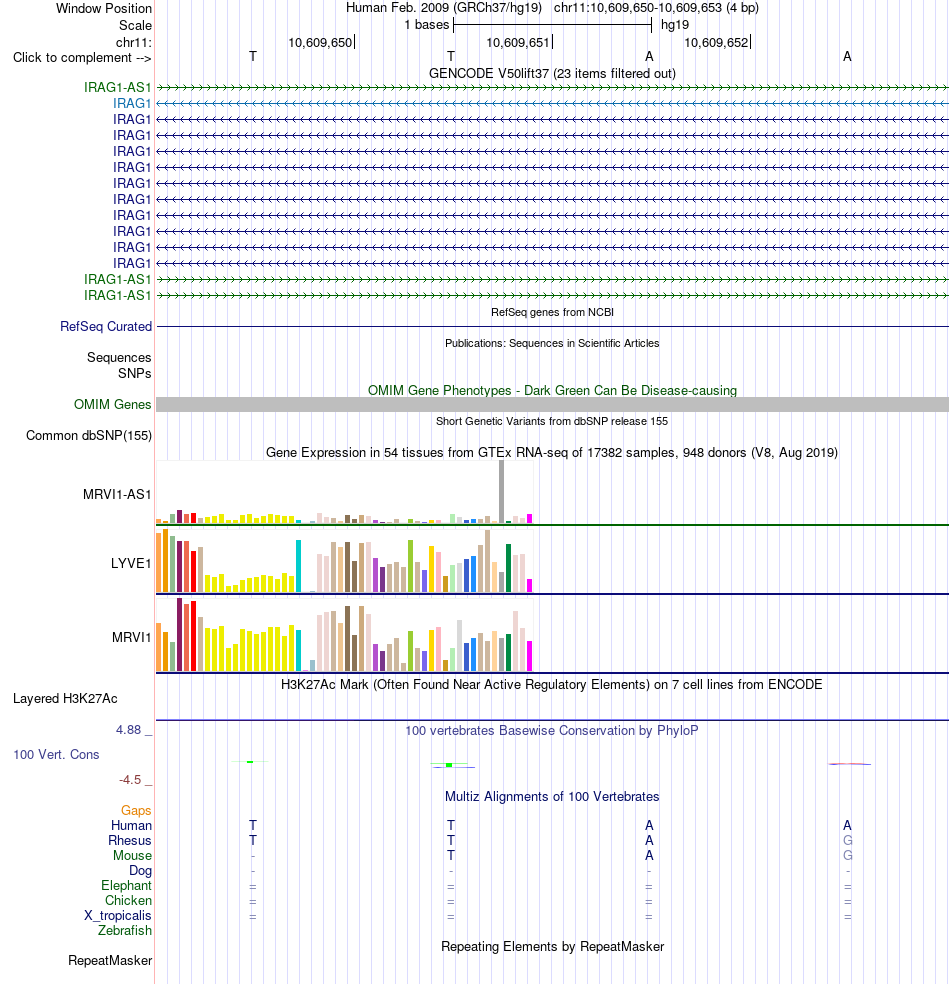Screen dimensions: 950x984
Task: Click the SNPs publications row label
Action: pyautogui.click(x=135, y=373)
